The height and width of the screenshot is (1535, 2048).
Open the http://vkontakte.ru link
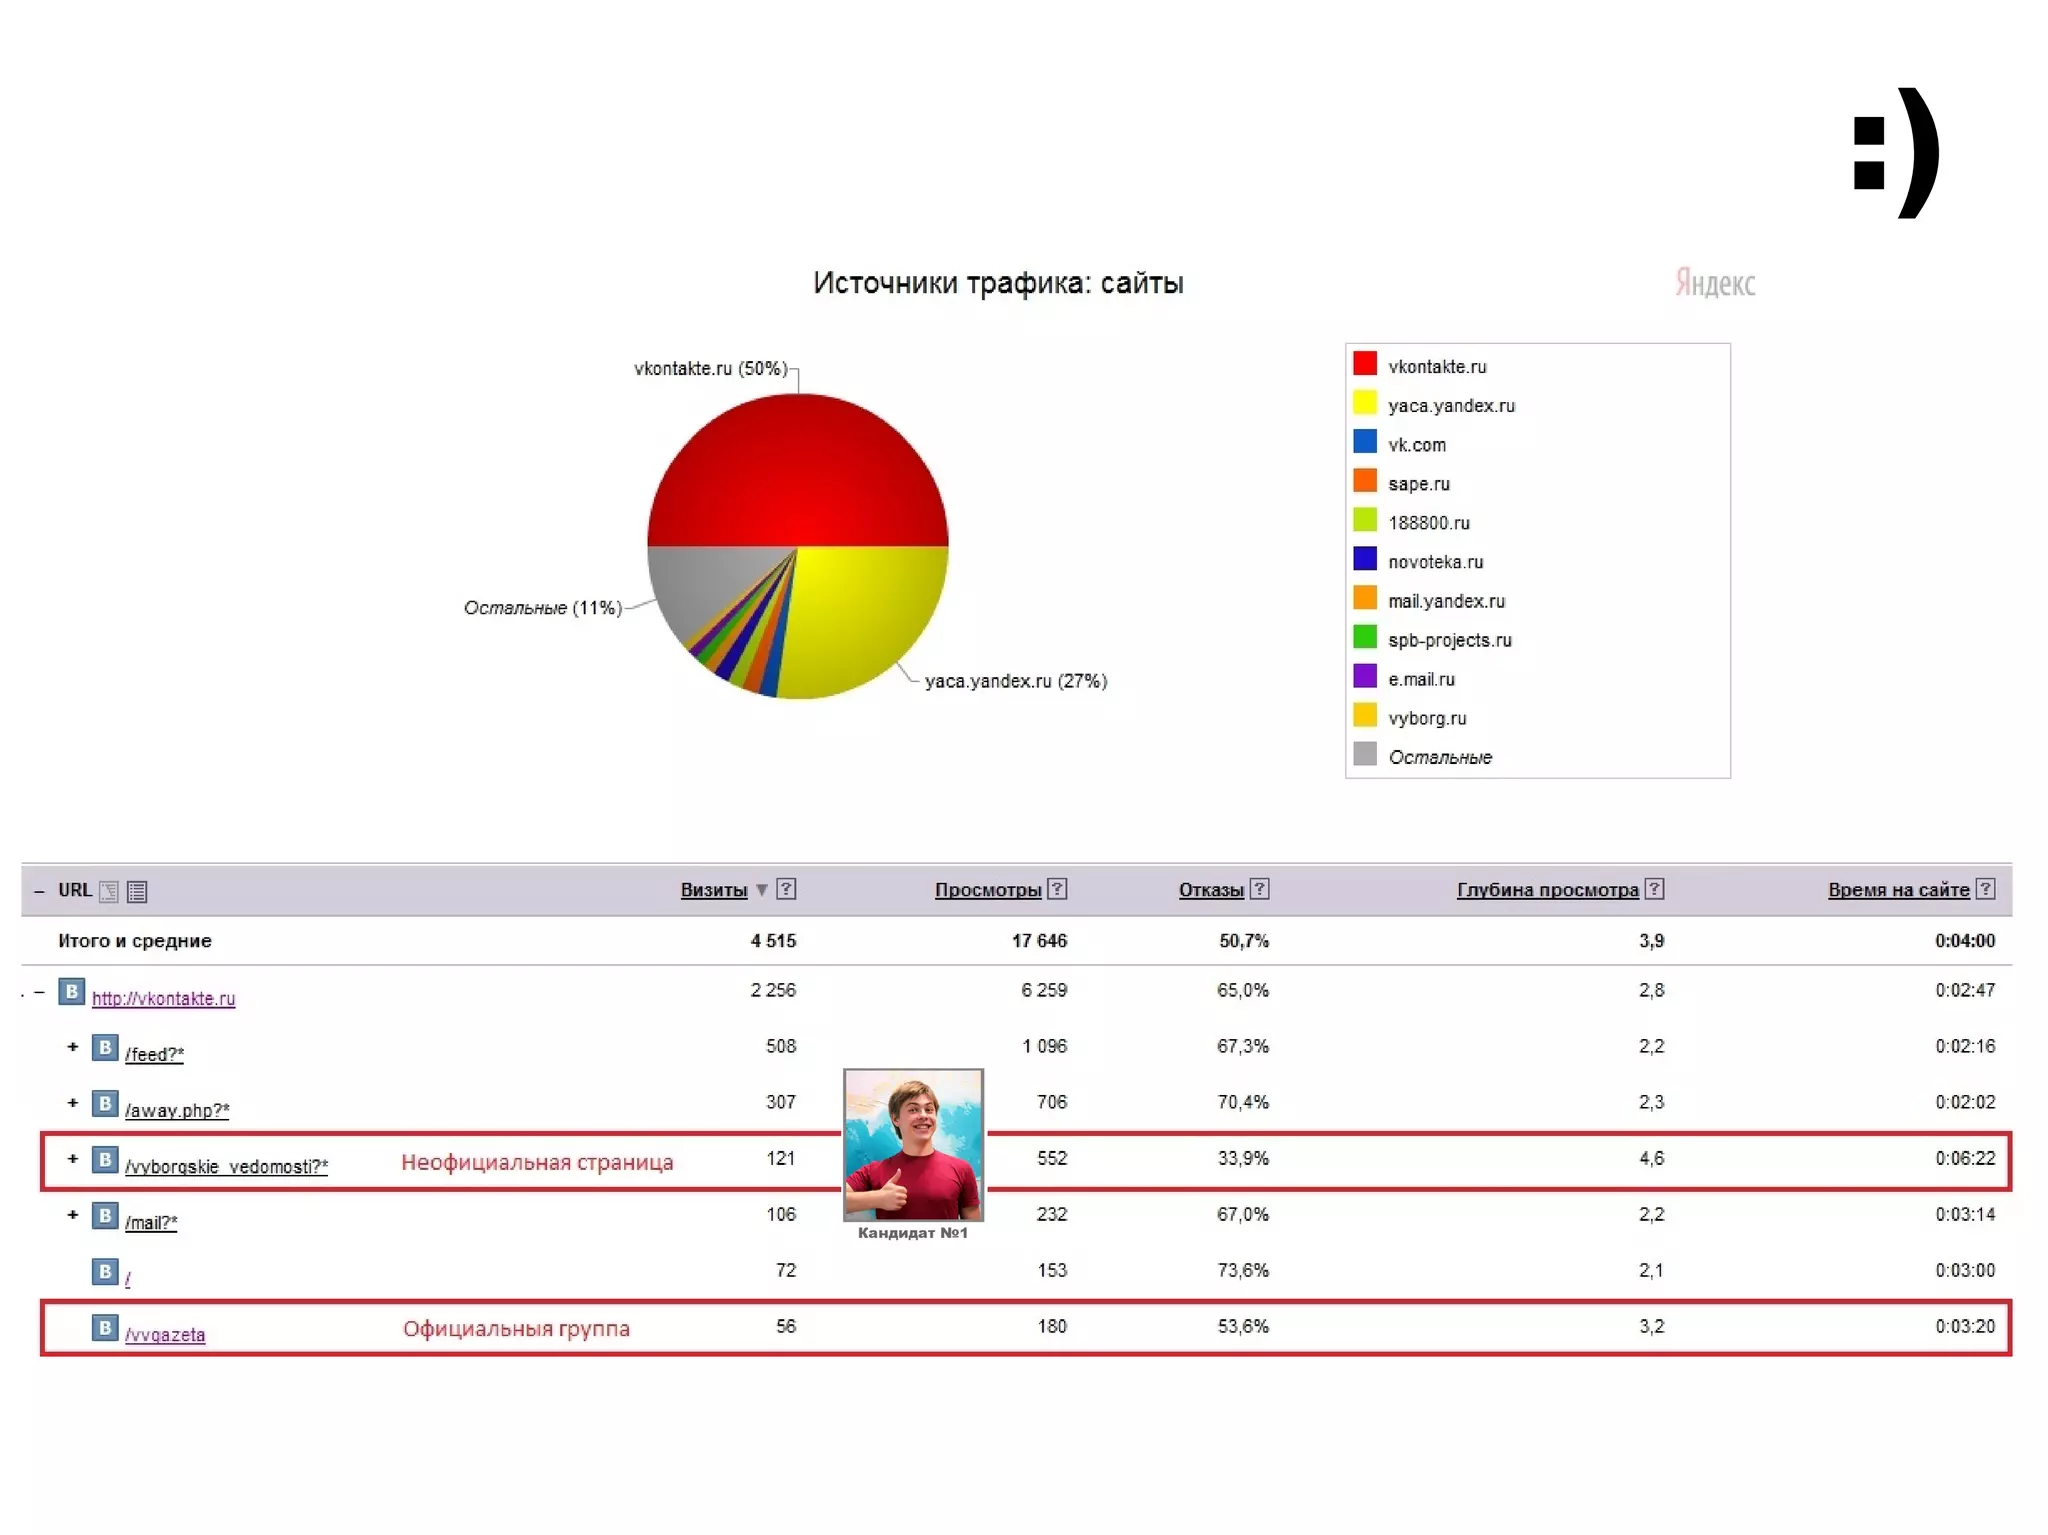click(163, 998)
